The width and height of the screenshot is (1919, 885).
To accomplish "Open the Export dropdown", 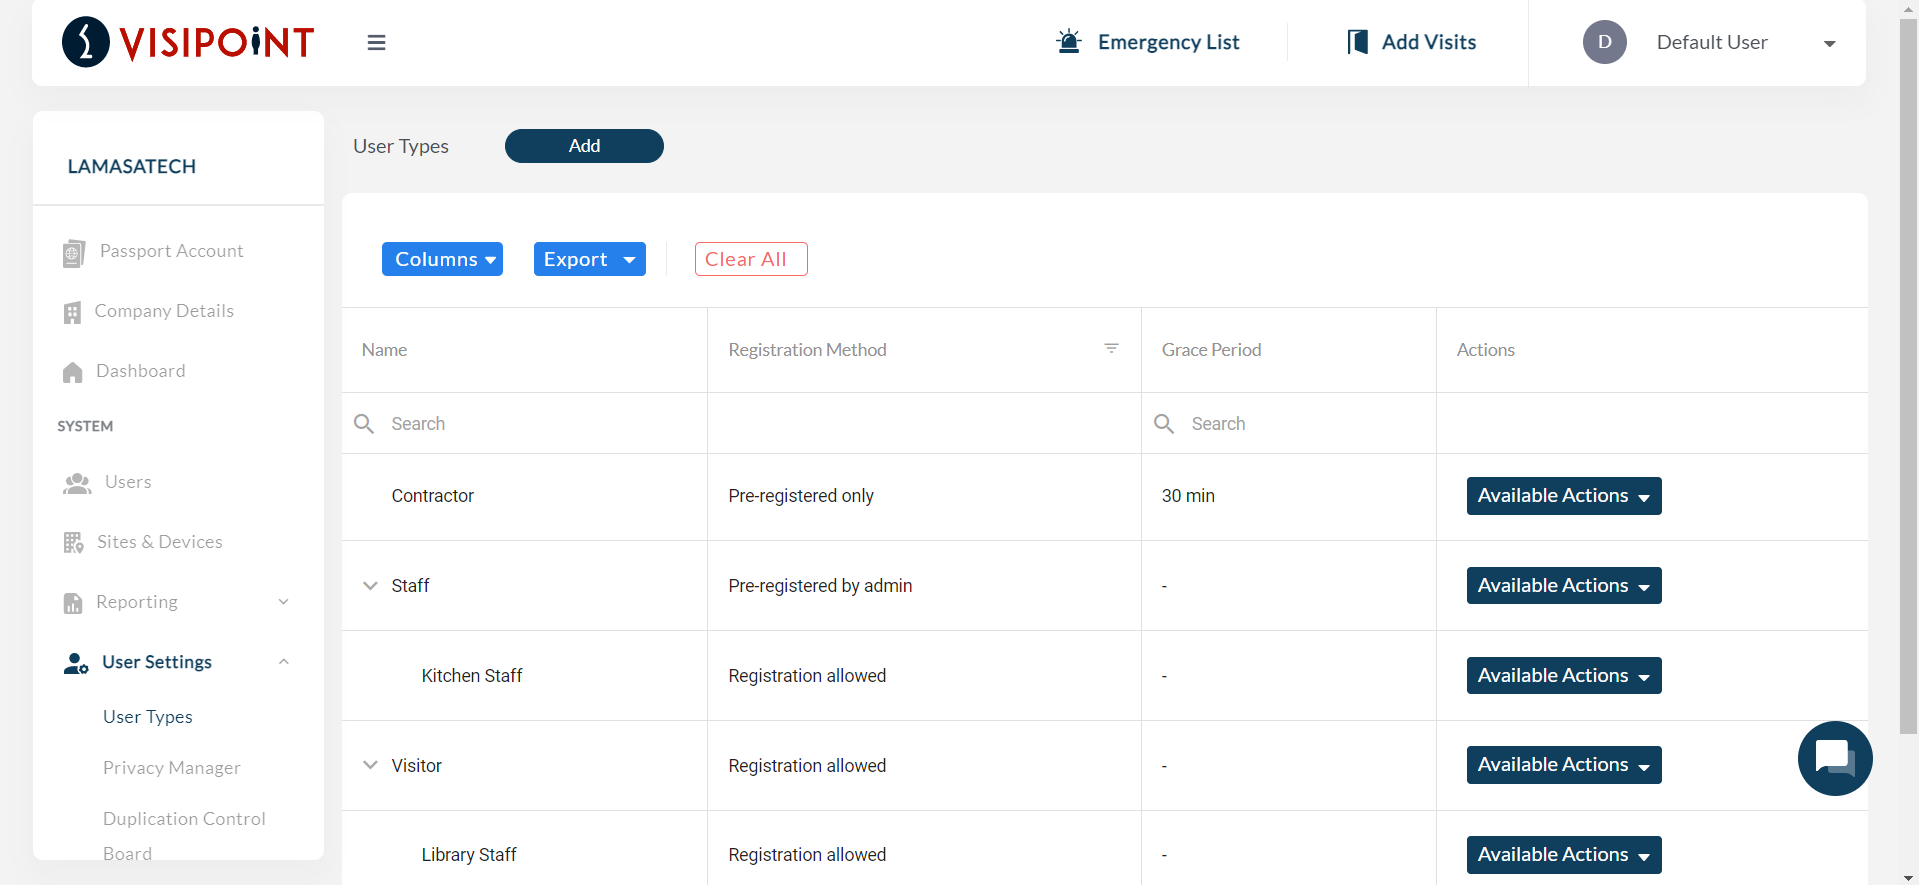I will (x=589, y=259).
